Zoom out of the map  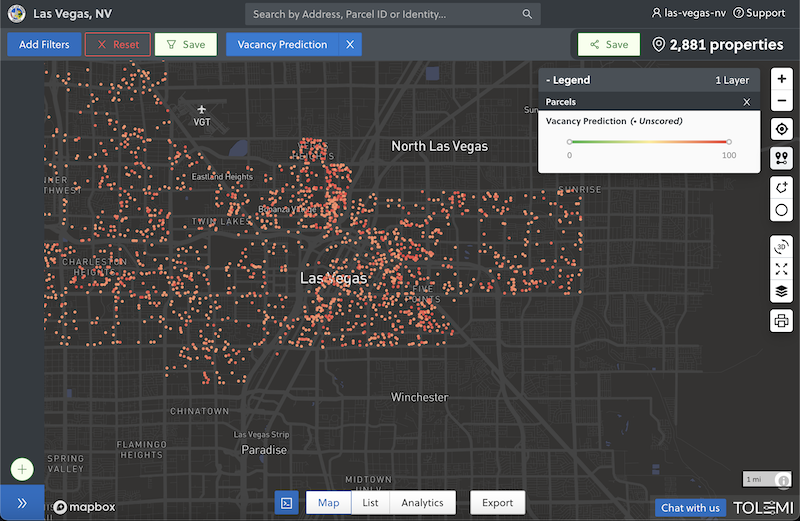point(782,101)
